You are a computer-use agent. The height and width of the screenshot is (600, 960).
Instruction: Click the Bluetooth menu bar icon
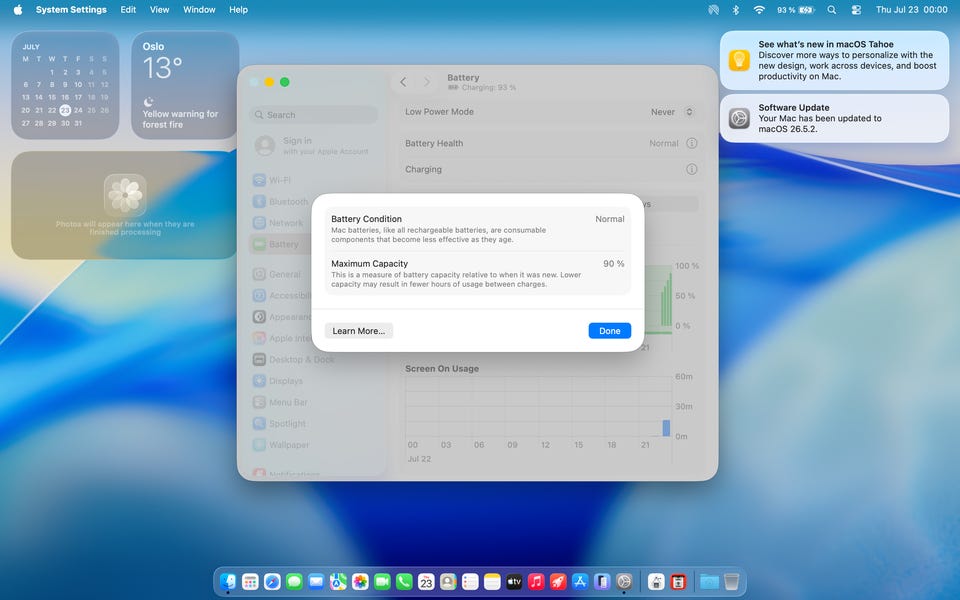point(736,10)
